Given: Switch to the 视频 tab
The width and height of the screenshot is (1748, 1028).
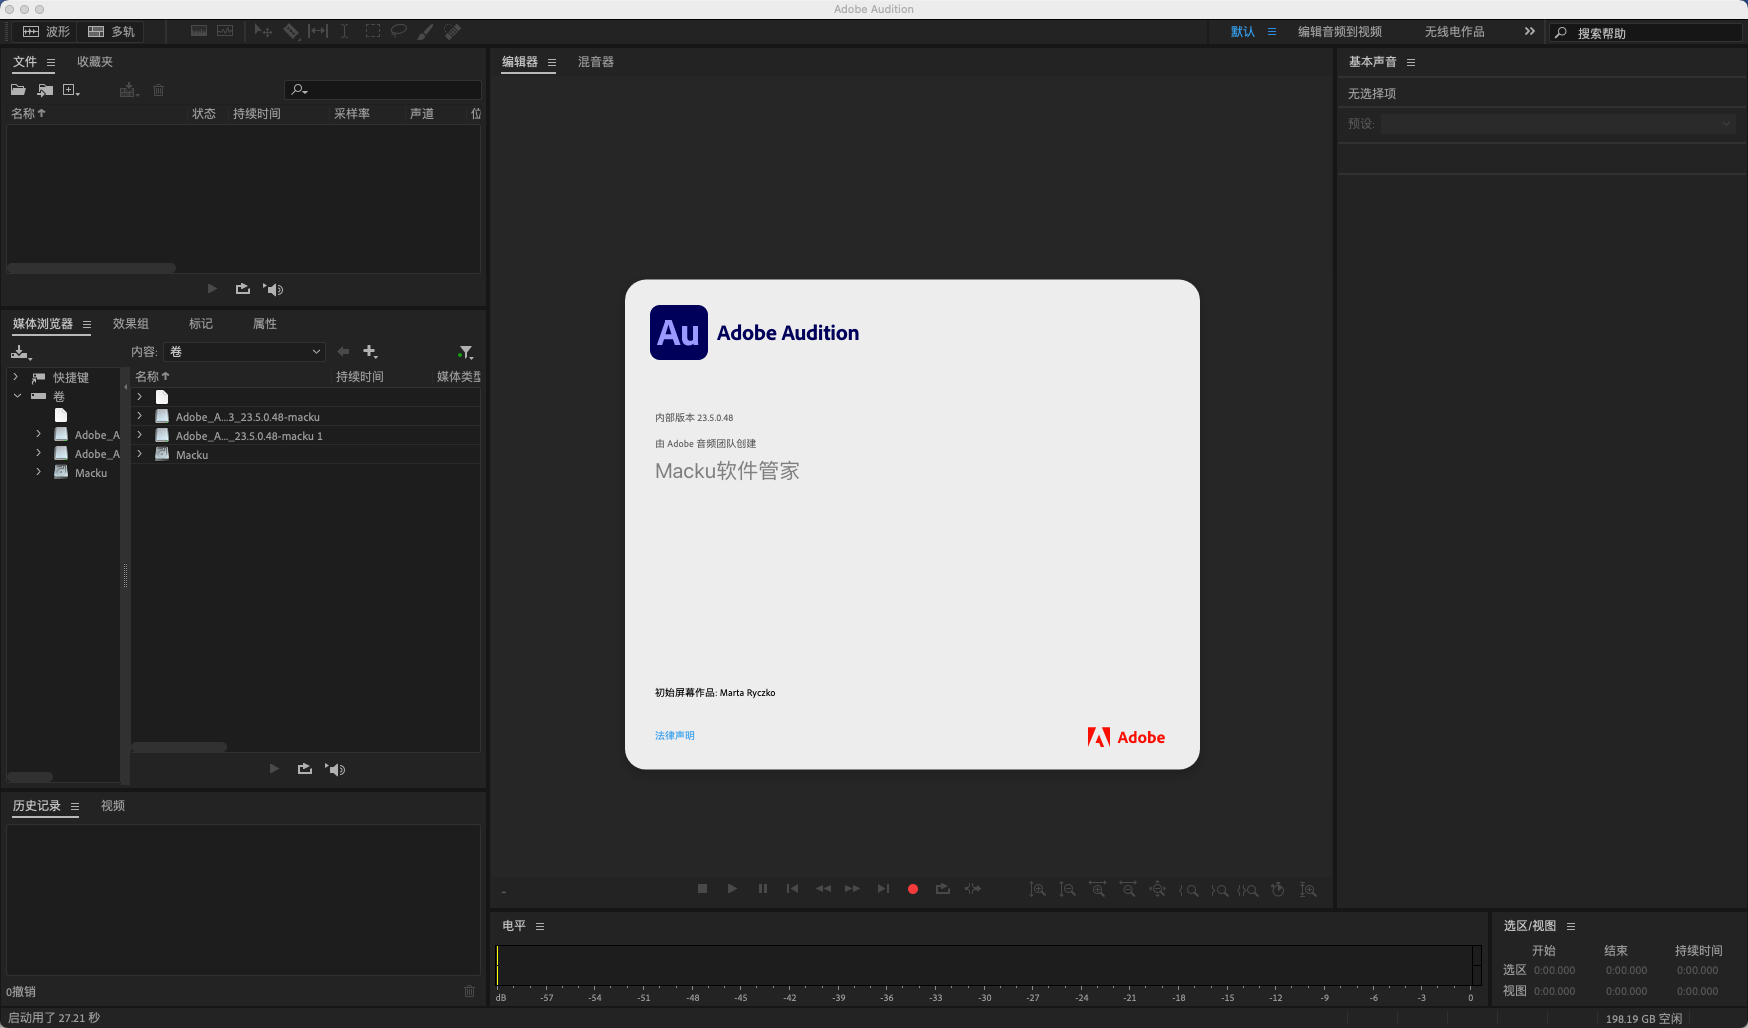Looking at the screenshot, I should coord(113,806).
